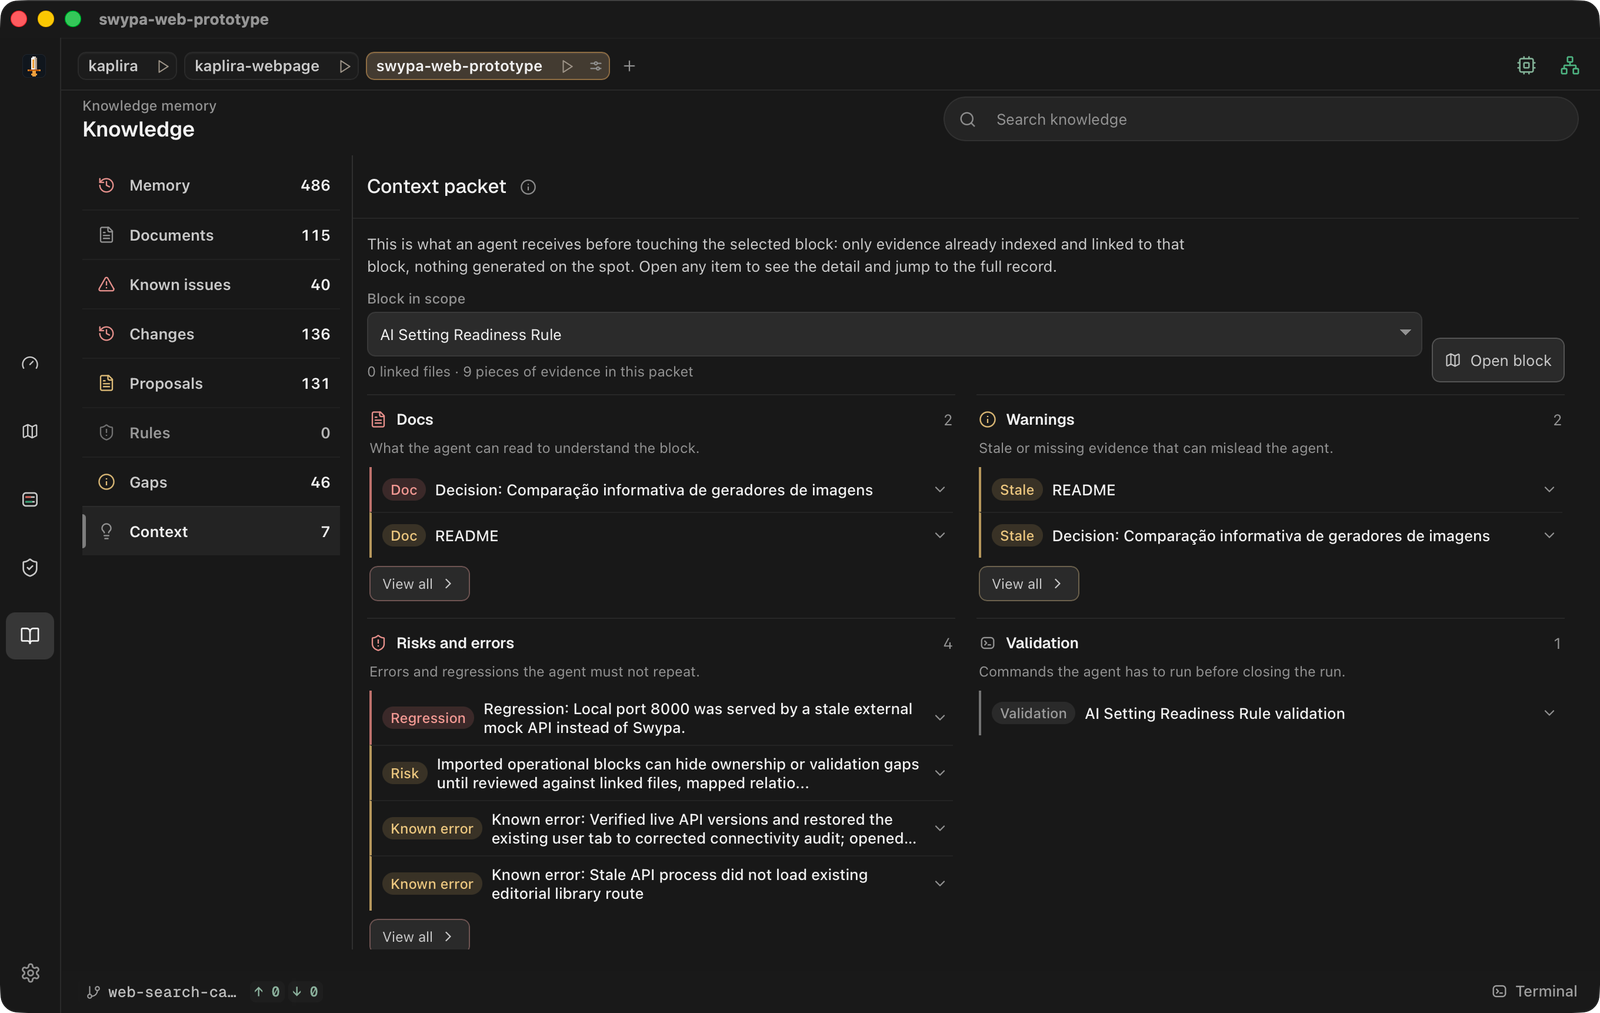
Task: Select the open book Knowledge sidebar icon
Action: click(30, 636)
